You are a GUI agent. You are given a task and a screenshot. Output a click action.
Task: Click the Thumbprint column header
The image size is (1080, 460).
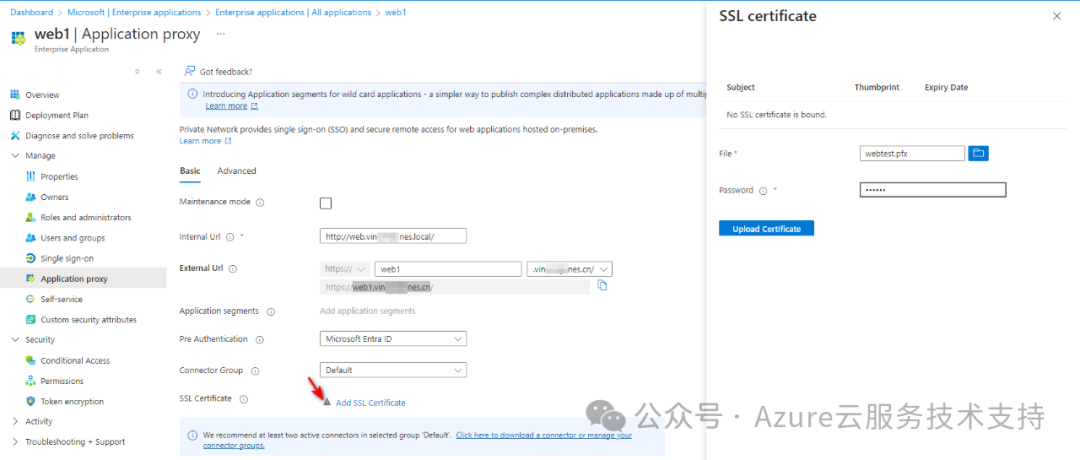877,87
